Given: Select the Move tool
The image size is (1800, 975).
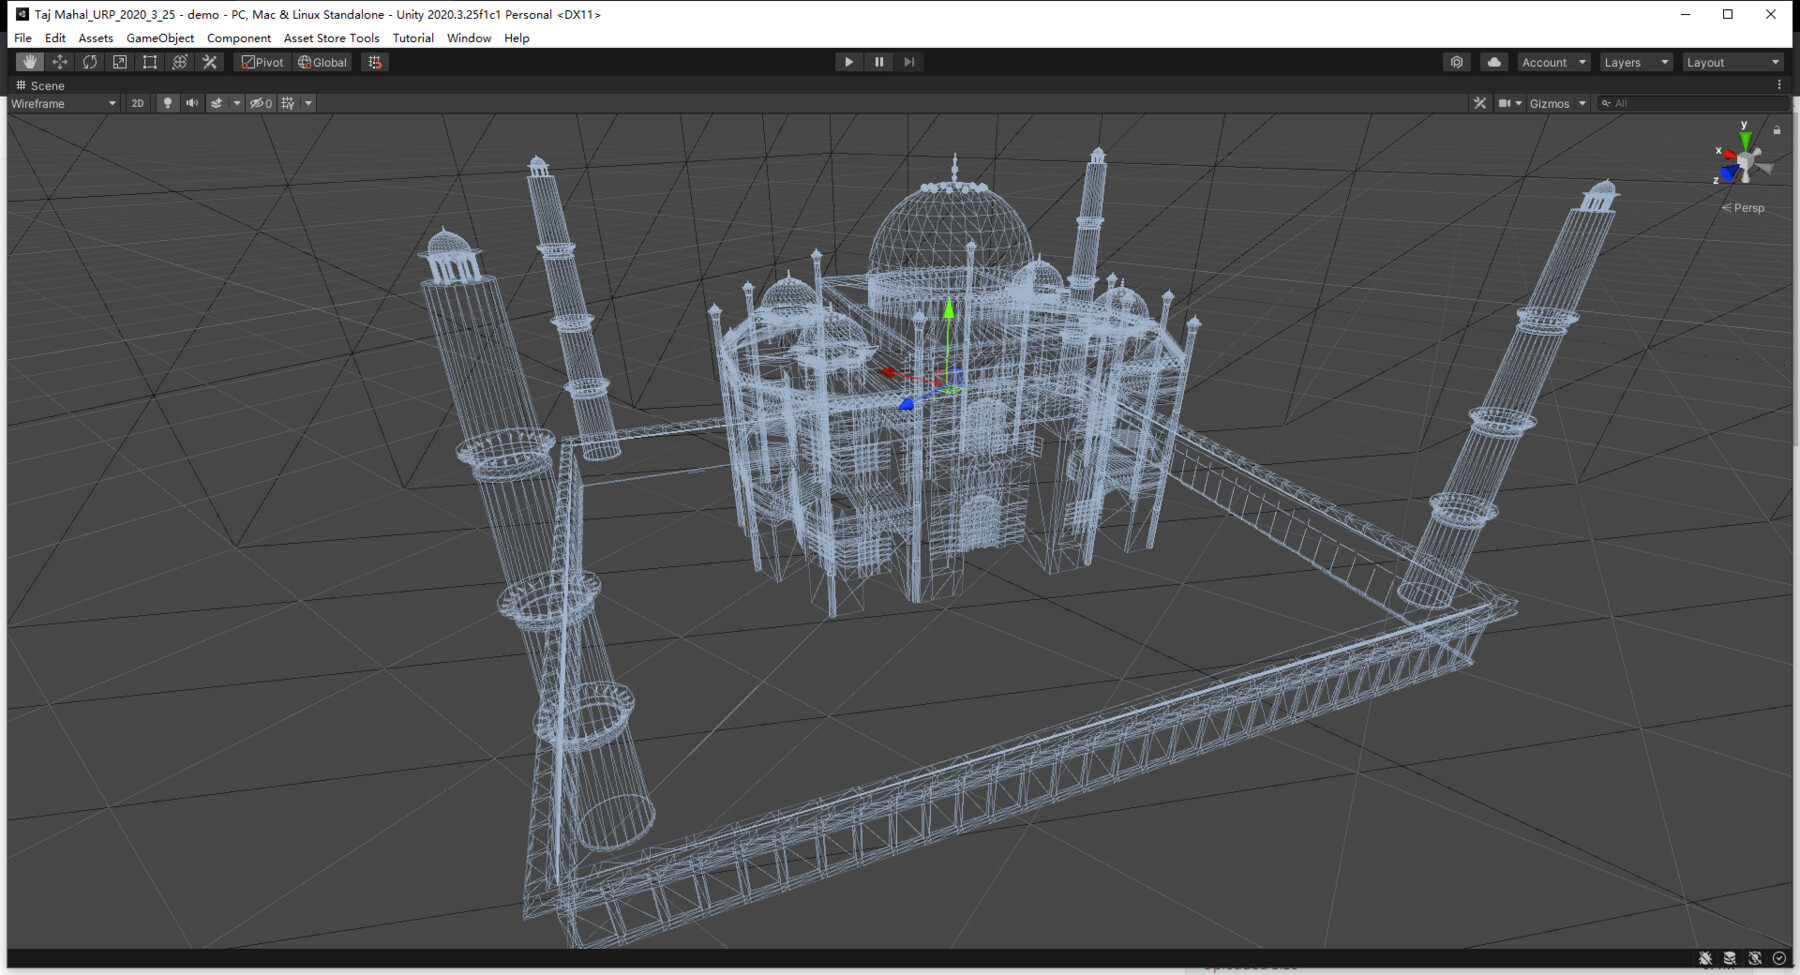Looking at the screenshot, I should (59, 62).
